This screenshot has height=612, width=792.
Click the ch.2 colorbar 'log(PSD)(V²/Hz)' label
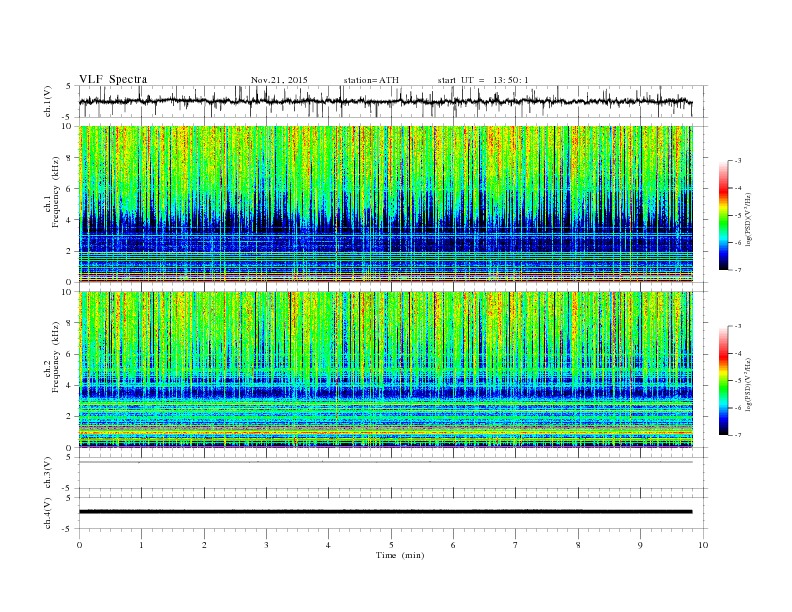click(x=748, y=384)
